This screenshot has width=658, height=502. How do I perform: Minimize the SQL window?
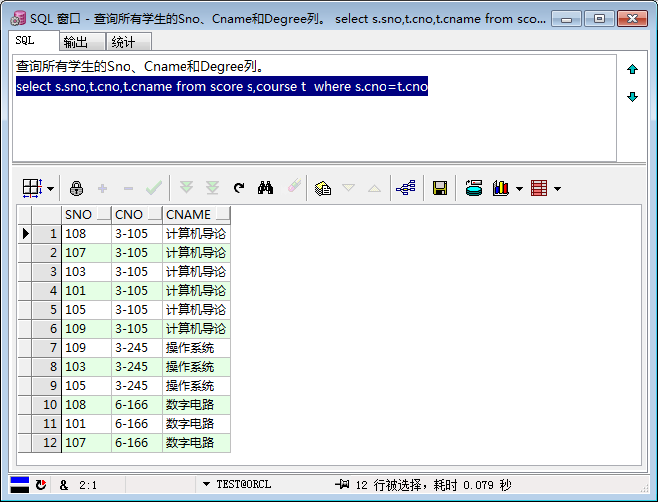click(566, 18)
